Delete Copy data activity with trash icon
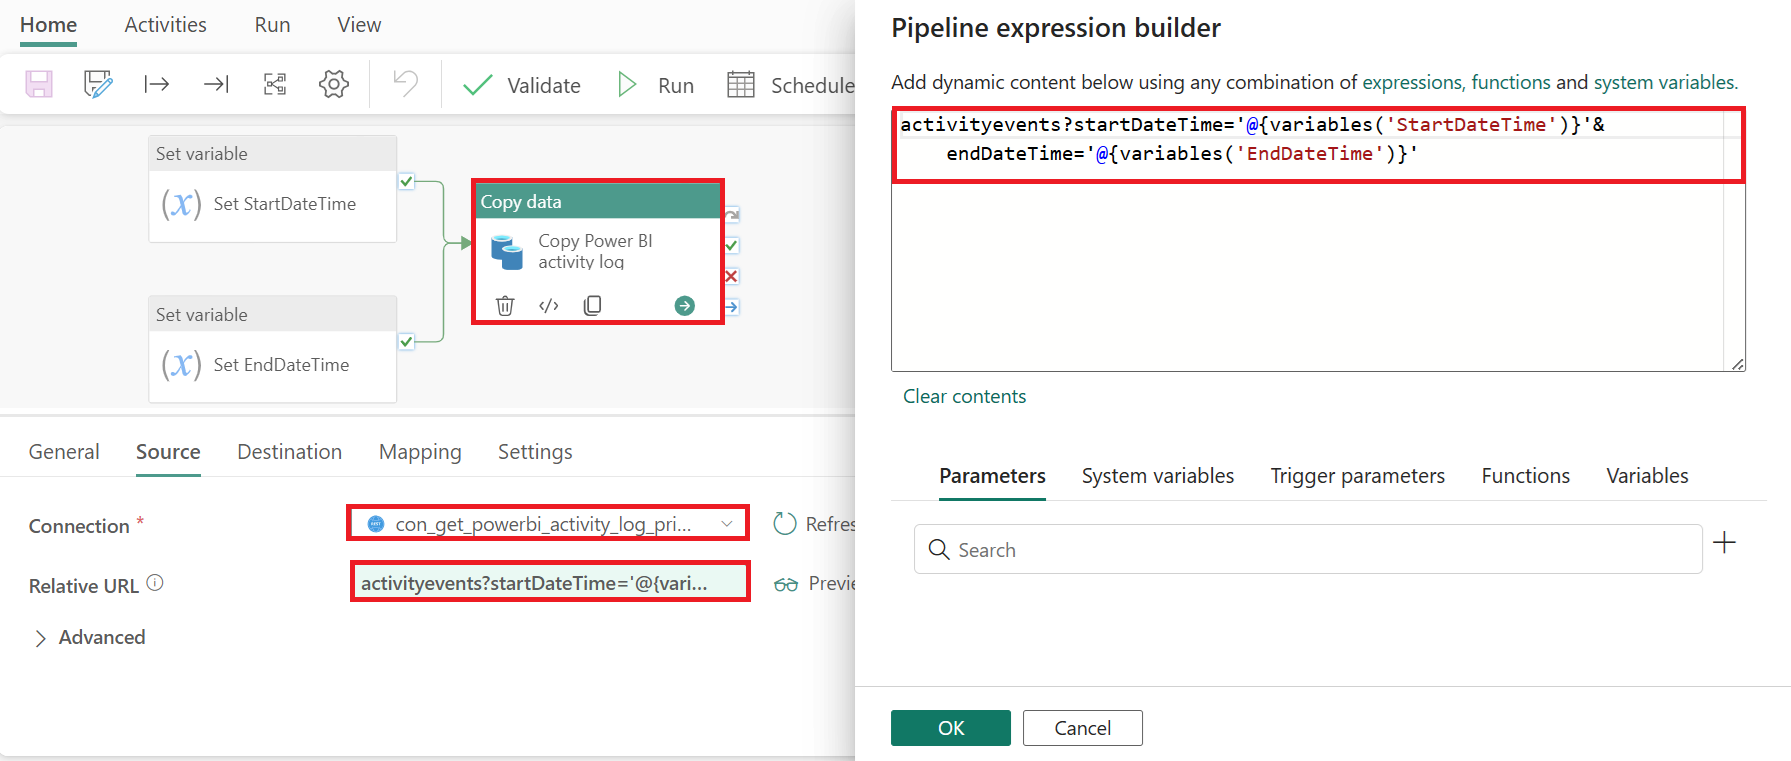 tap(505, 305)
